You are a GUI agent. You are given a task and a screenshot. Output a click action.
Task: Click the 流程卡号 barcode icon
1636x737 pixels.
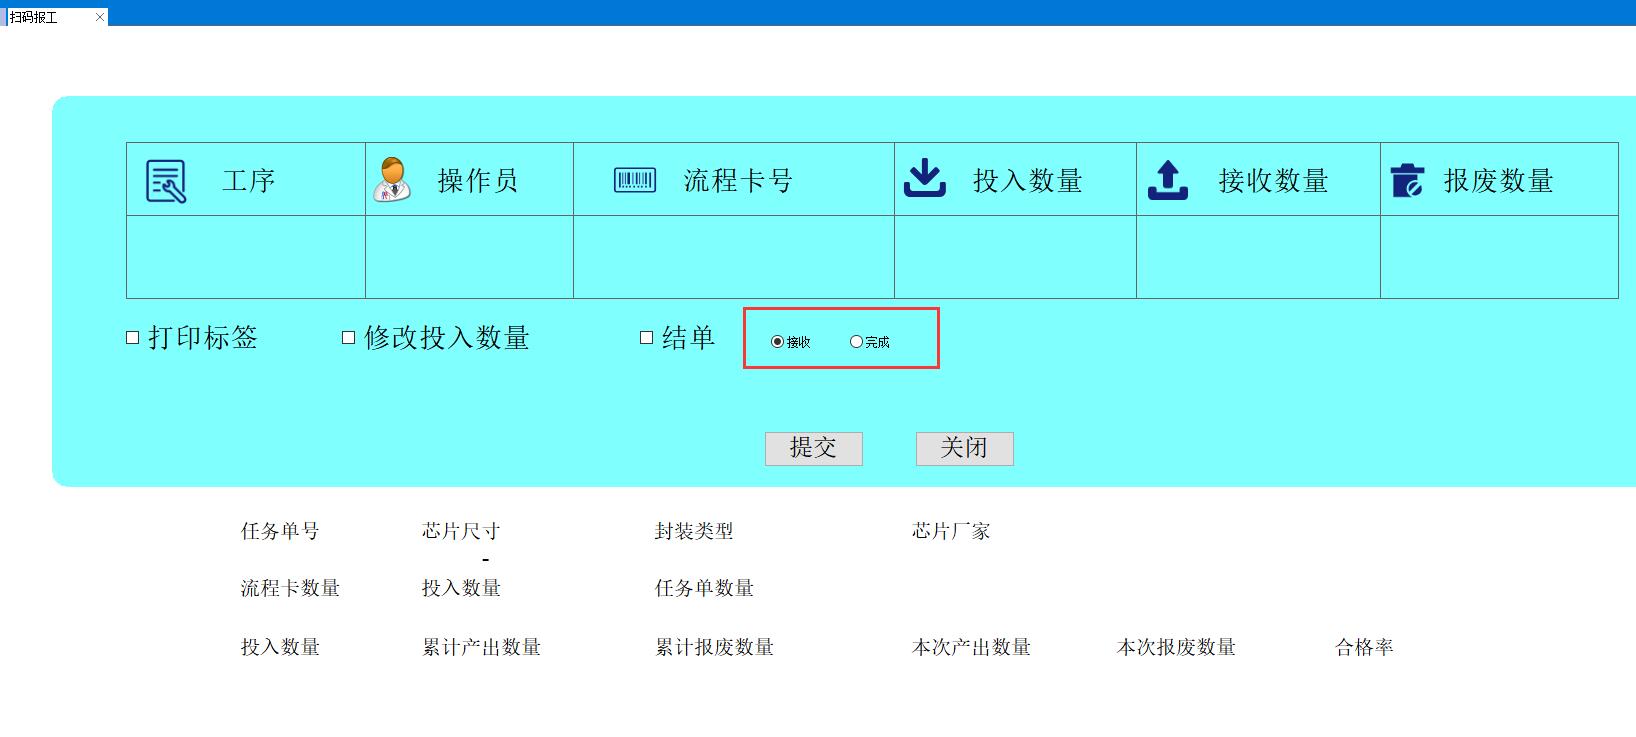[634, 180]
